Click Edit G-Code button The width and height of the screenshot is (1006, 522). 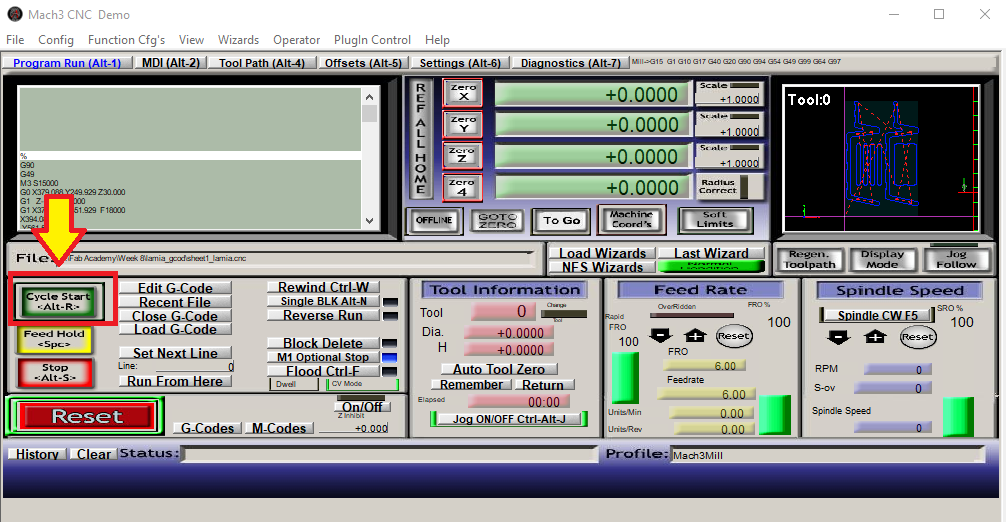click(175, 288)
